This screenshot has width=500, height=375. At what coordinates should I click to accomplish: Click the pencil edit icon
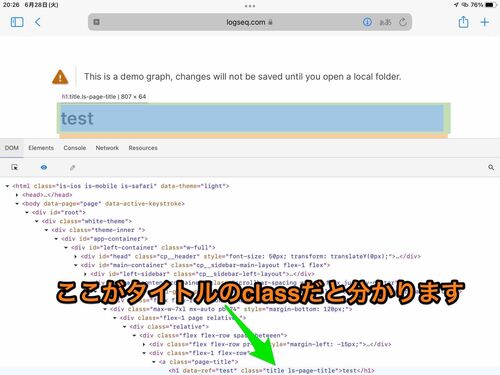click(72, 167)
